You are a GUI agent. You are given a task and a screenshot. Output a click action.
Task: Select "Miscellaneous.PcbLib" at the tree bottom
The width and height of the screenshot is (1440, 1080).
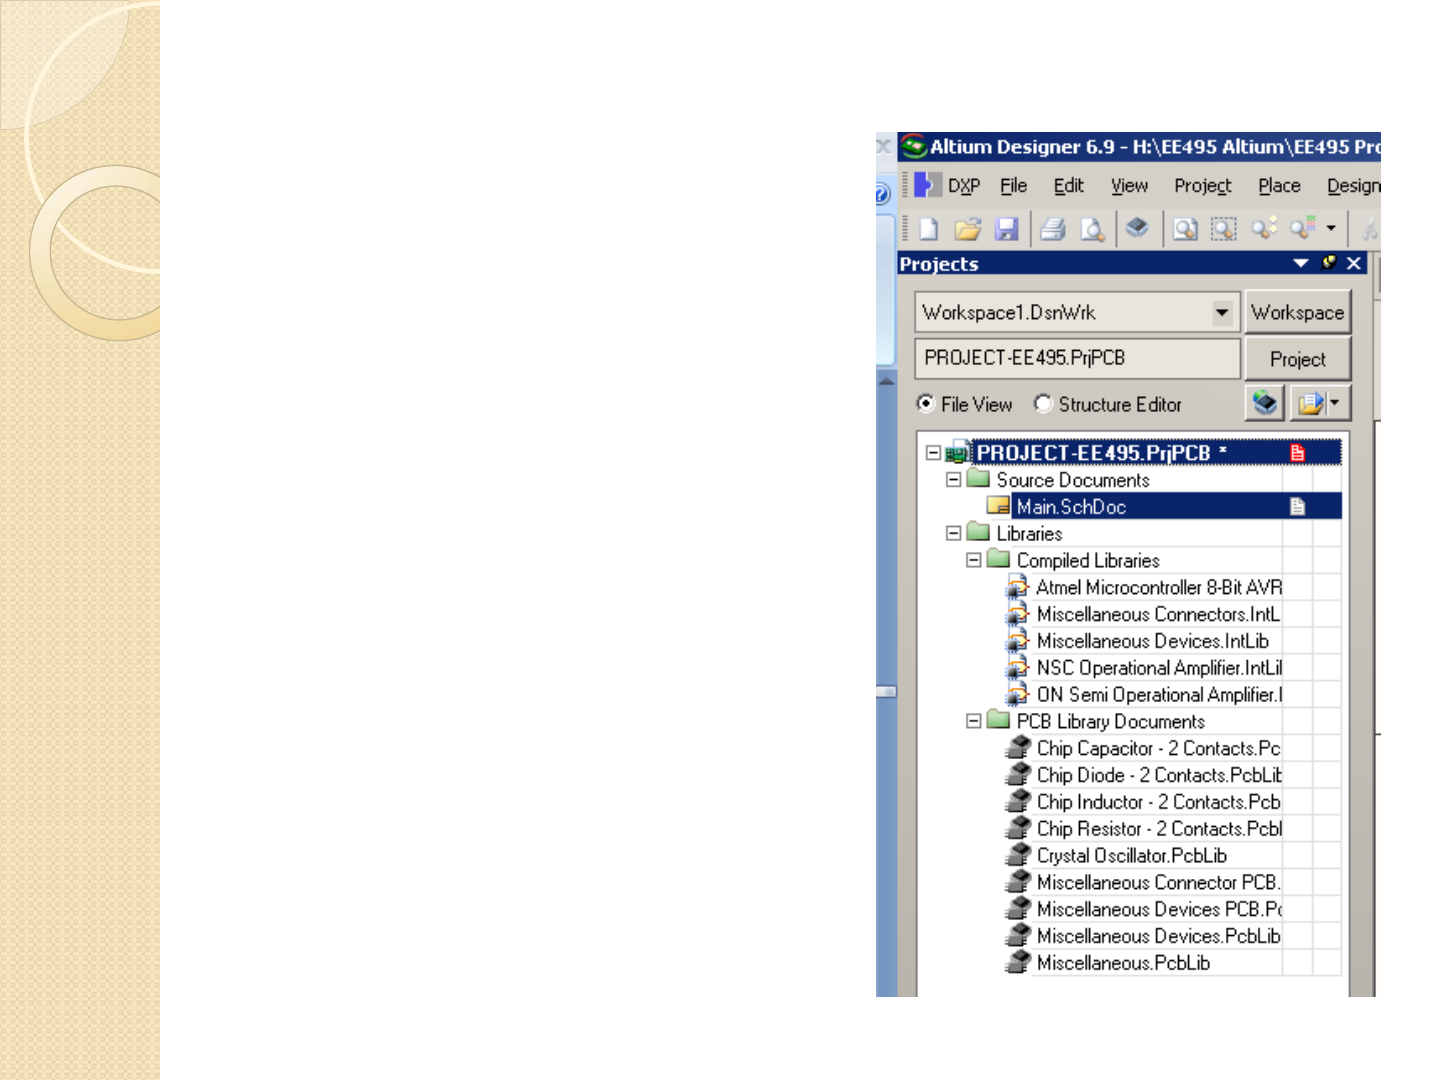pyautogui.click(x=1123, y=963)
